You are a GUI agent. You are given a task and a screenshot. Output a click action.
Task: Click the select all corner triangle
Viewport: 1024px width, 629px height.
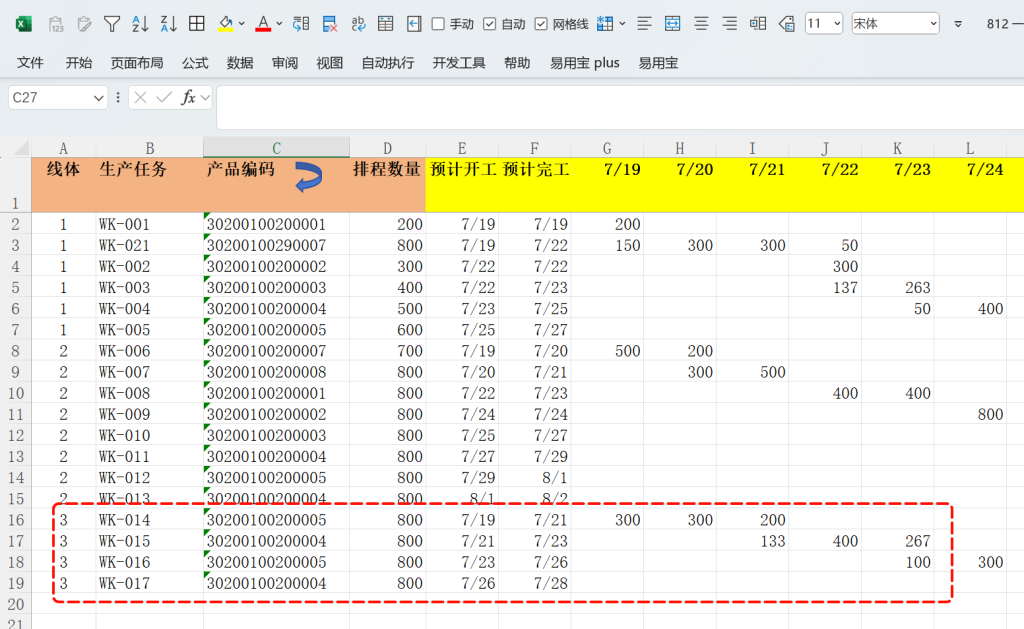coord(21,148)
